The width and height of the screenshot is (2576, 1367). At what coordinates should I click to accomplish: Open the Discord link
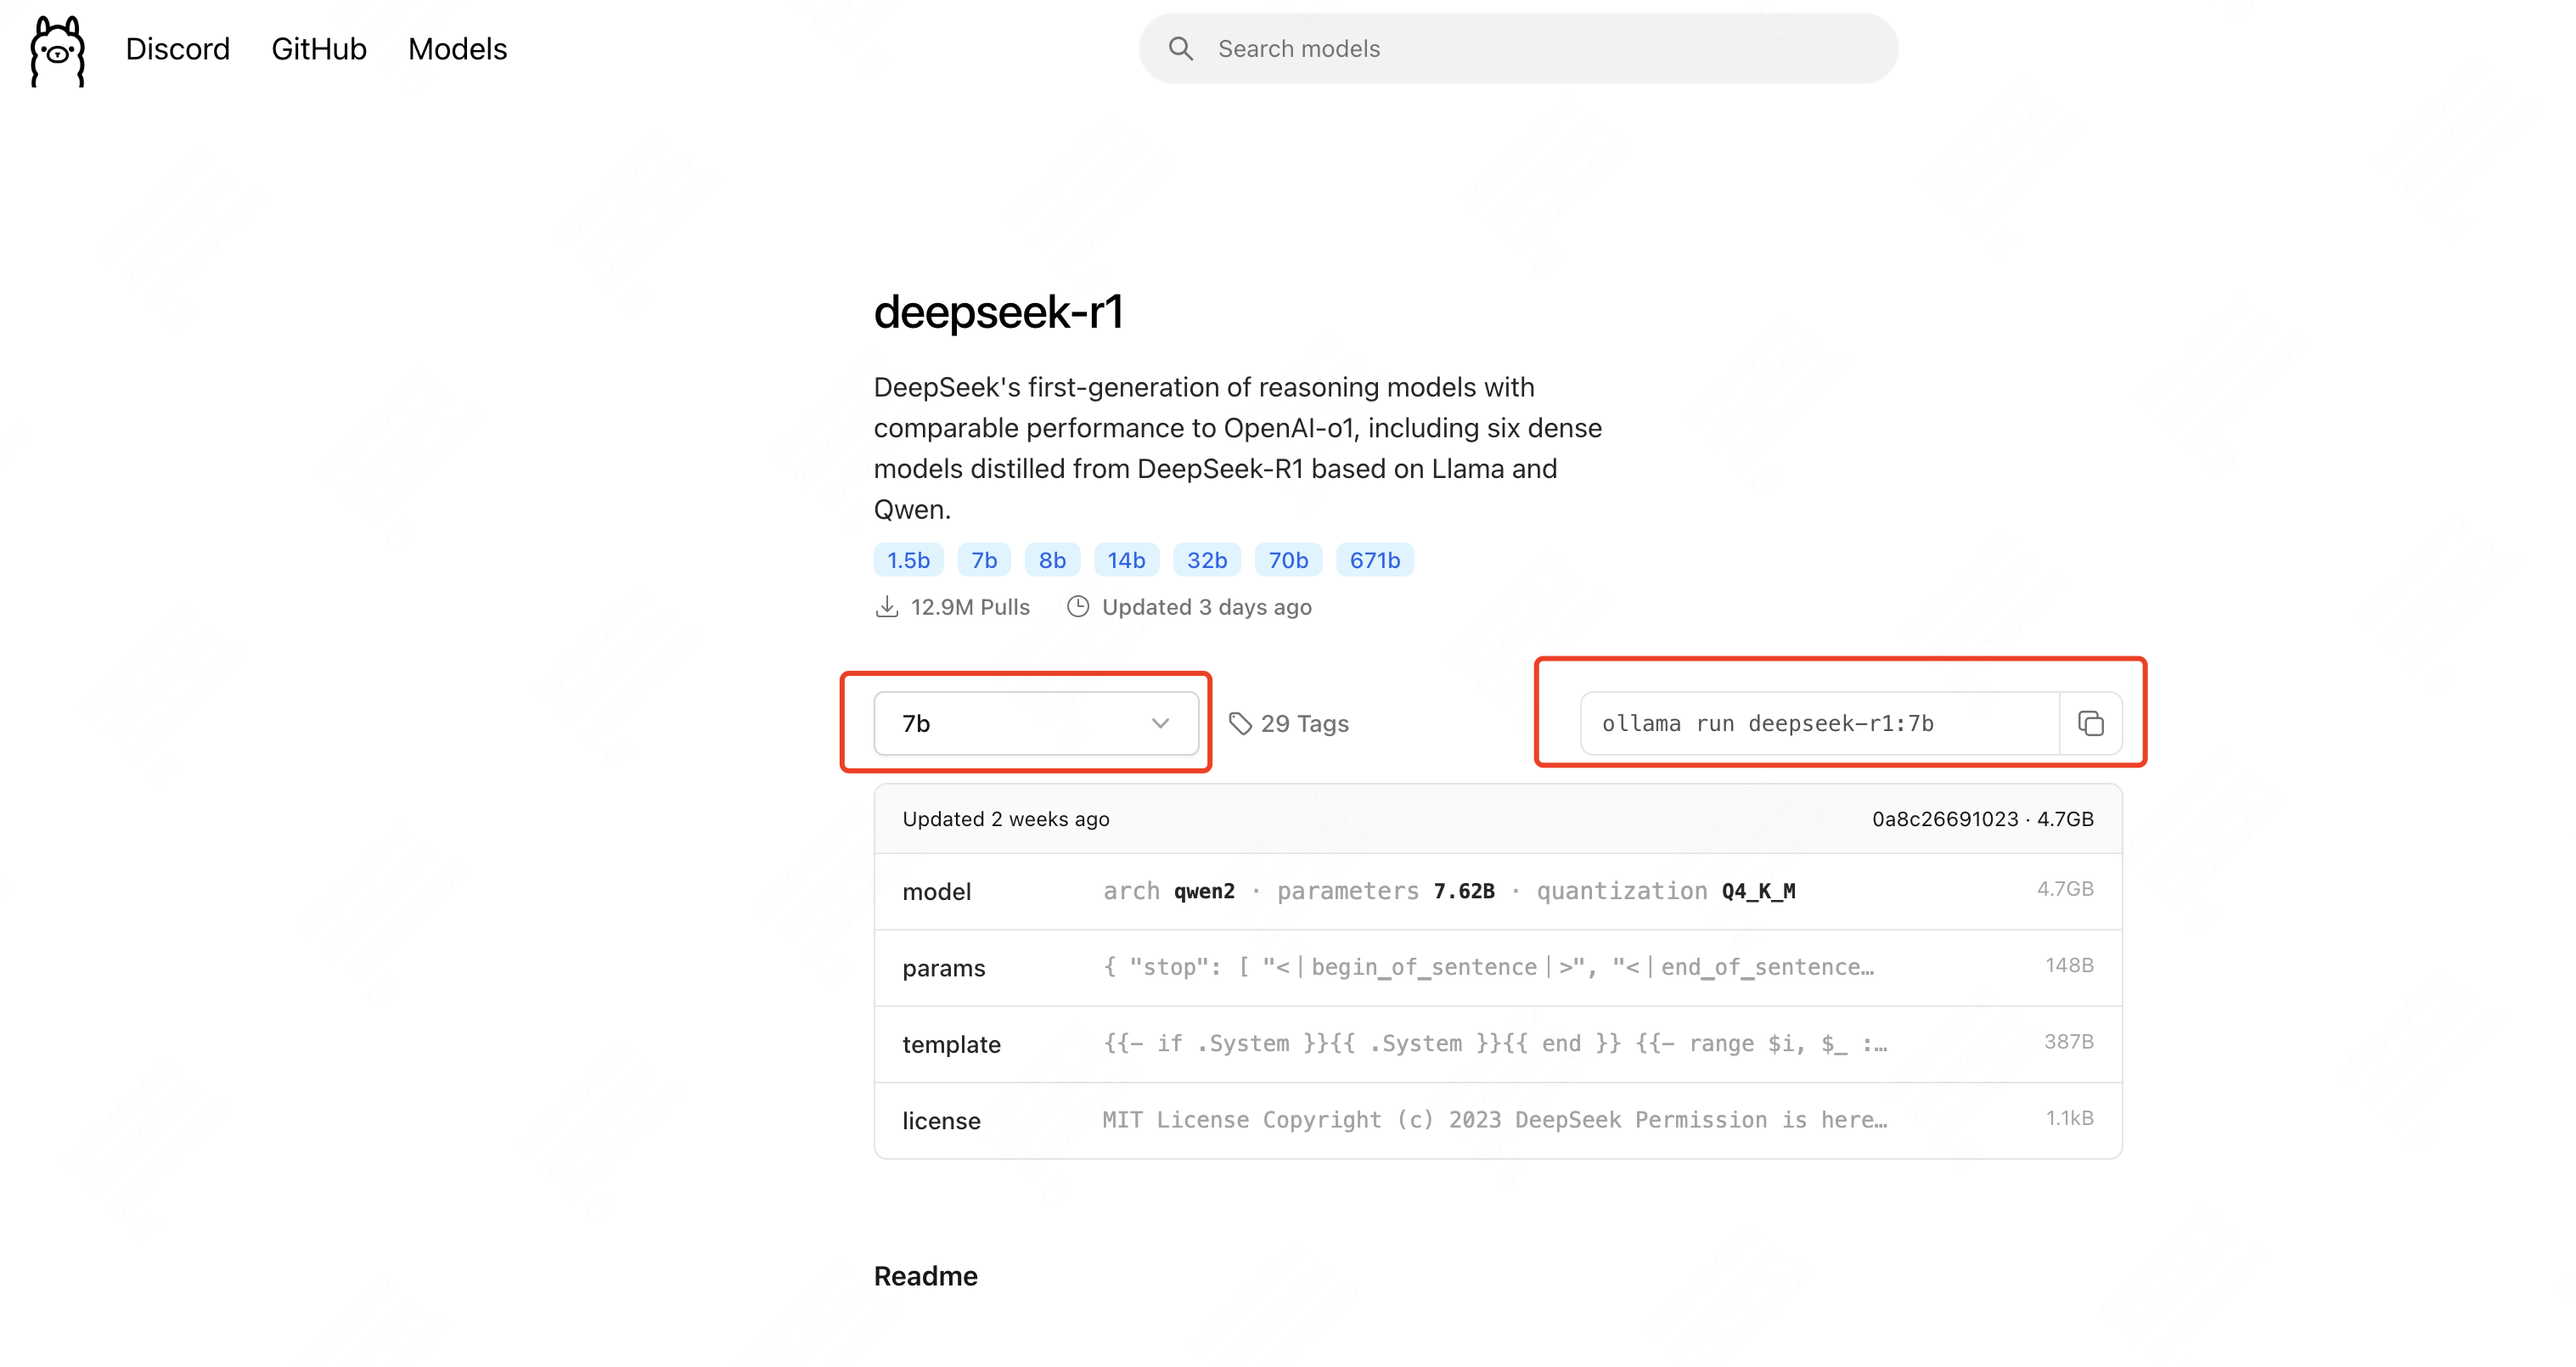click(x=177, y=49)
